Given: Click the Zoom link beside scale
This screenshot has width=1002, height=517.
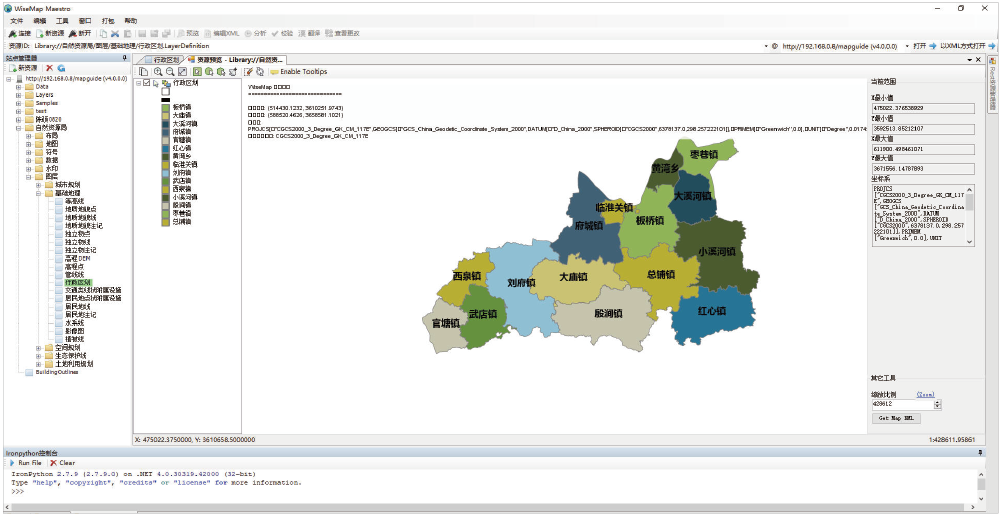Looking at the screenshot, I should coord(925,395).
